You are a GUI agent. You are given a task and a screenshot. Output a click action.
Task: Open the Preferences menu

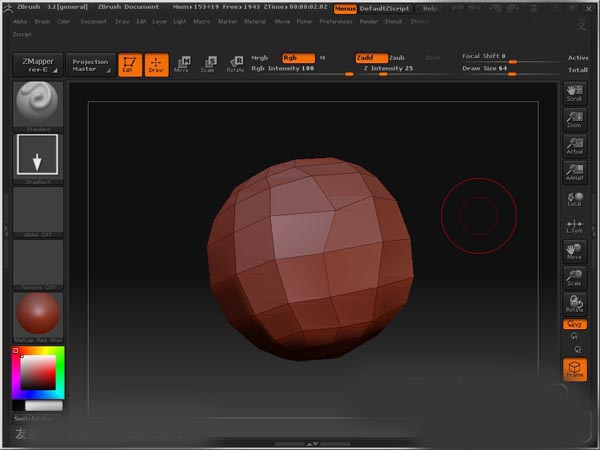pos(335,21)
